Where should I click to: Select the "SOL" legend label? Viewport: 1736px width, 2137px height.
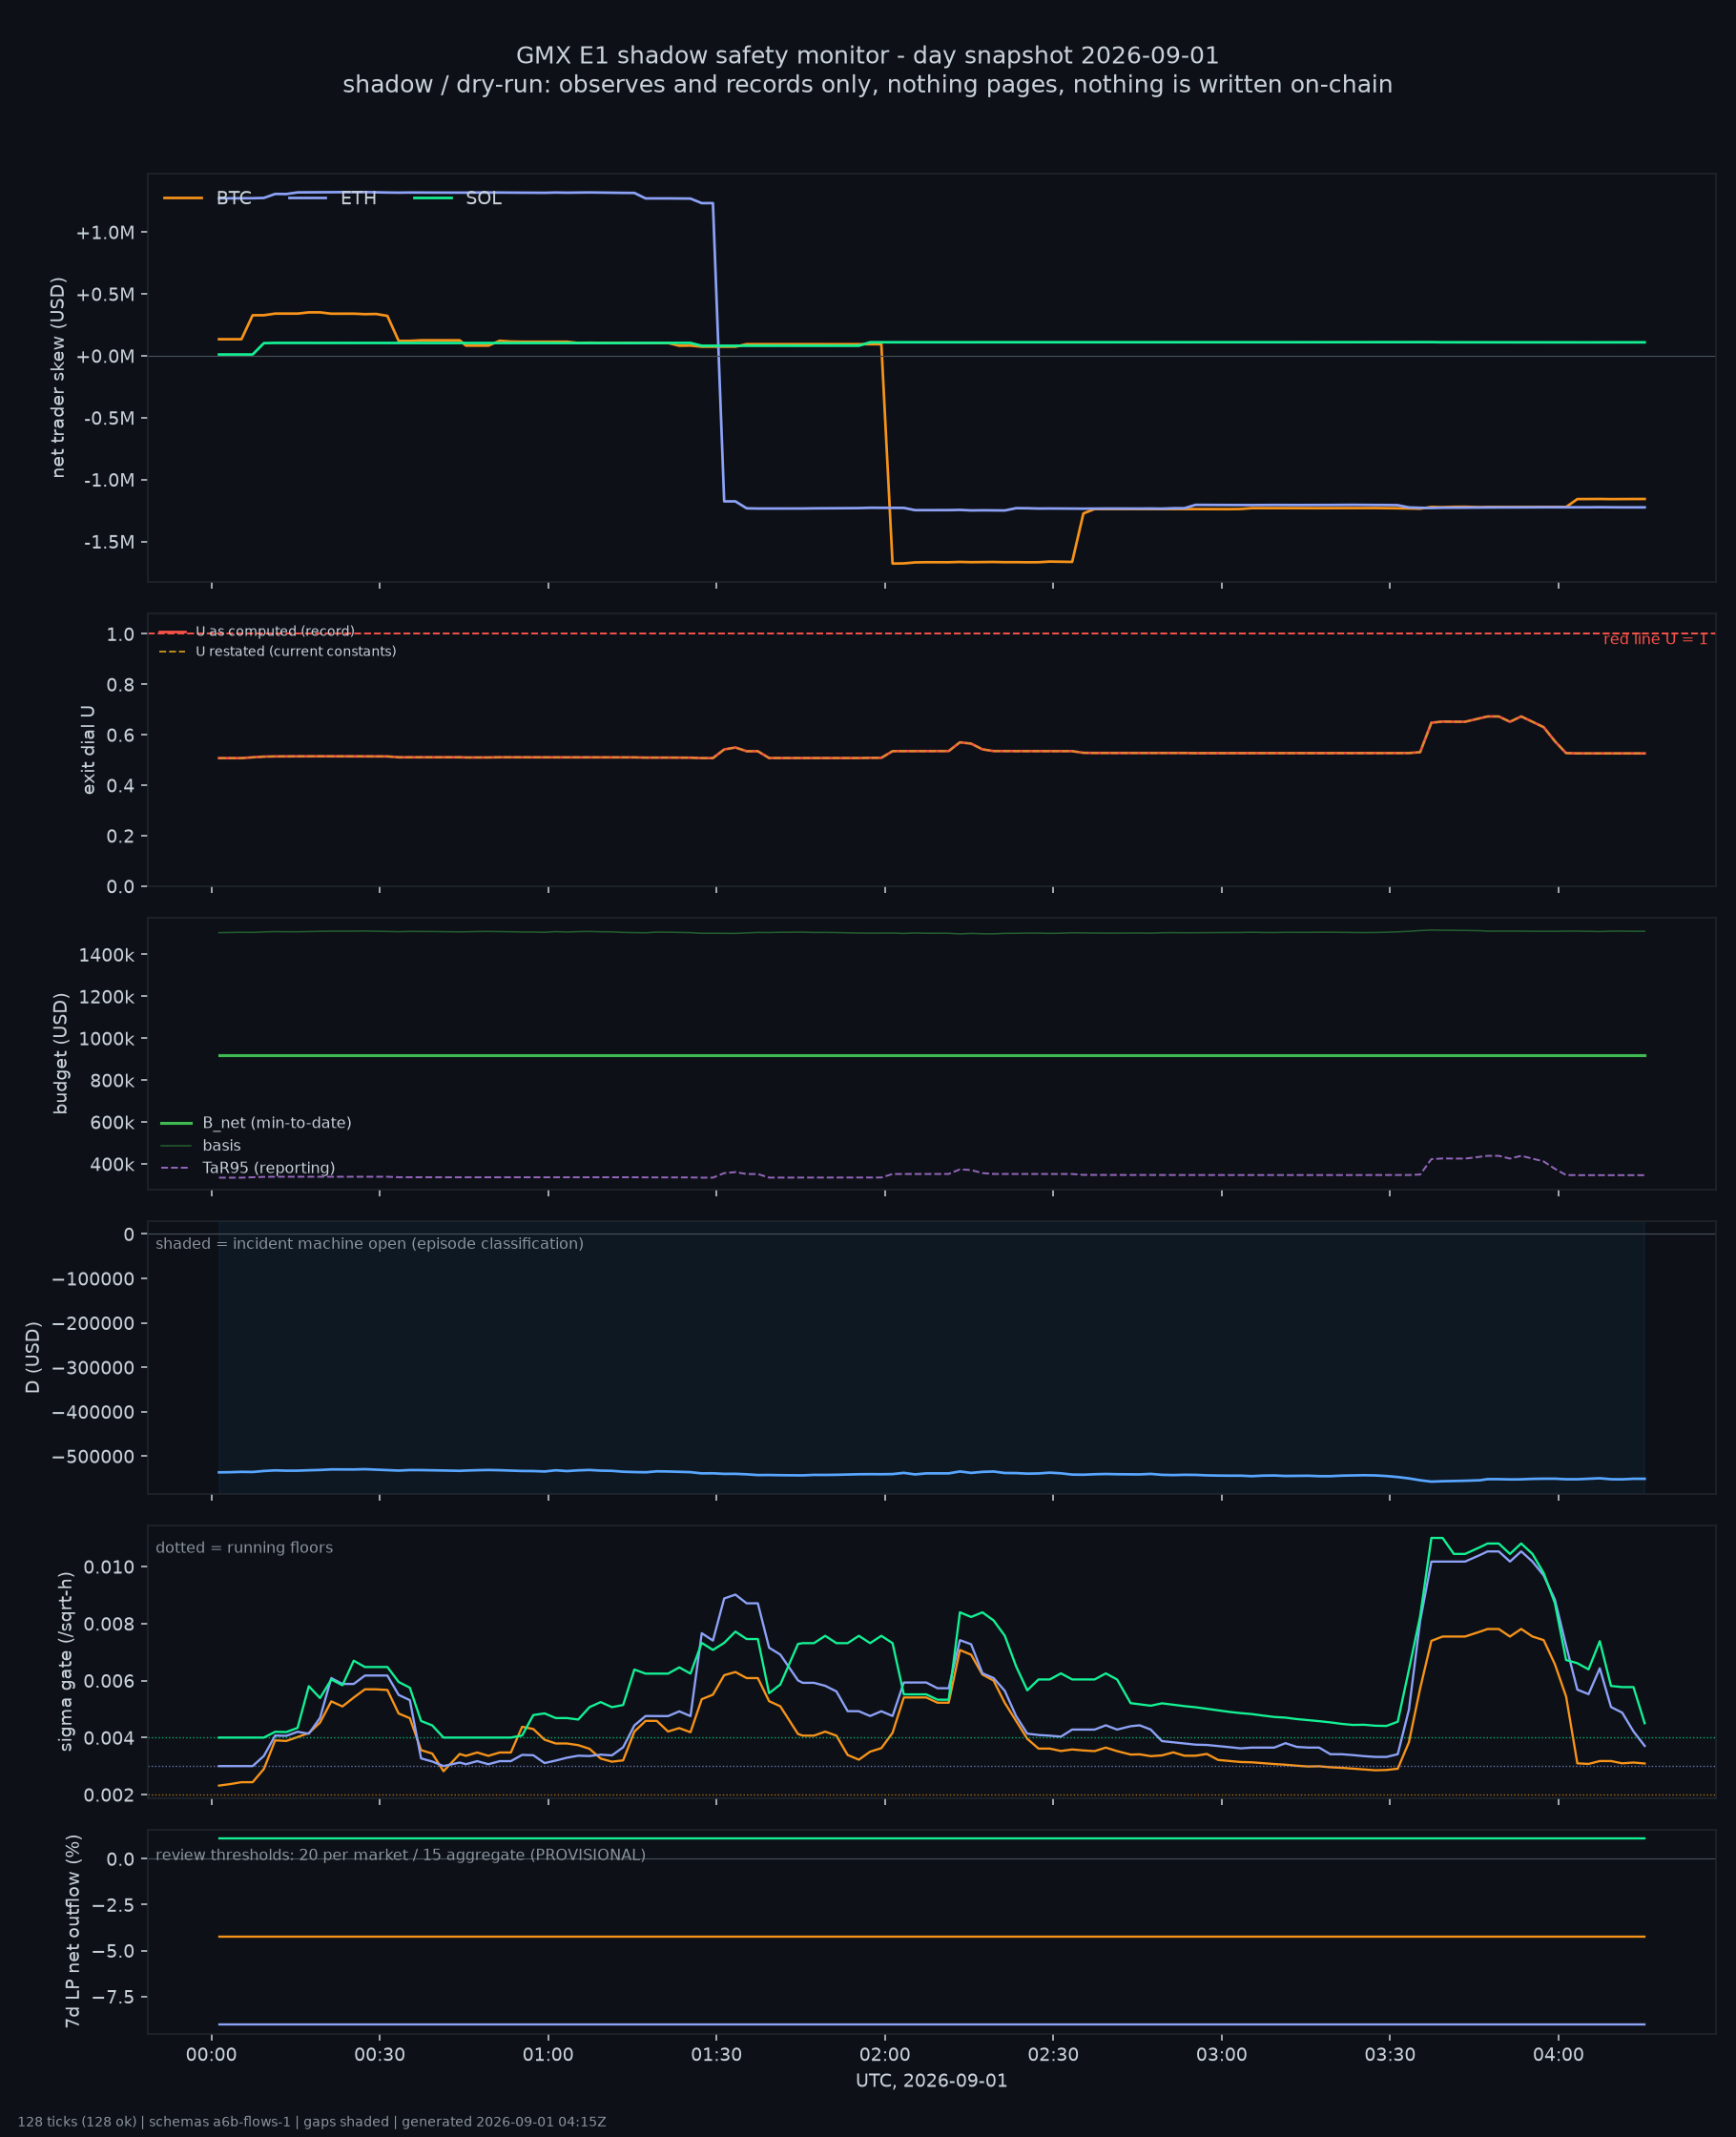click(x=484, y=198)
